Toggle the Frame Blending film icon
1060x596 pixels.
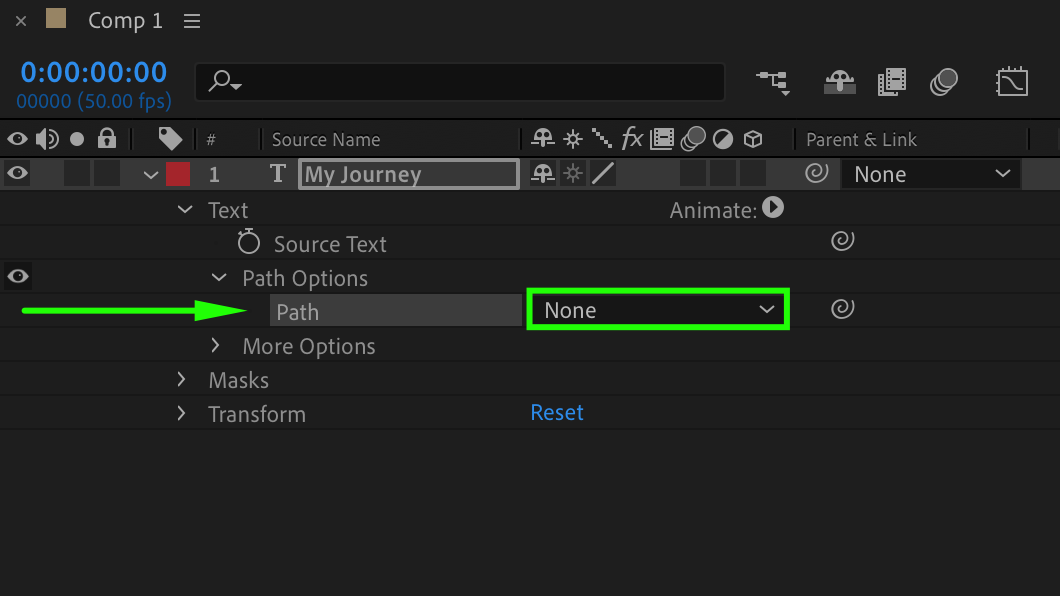891,82
